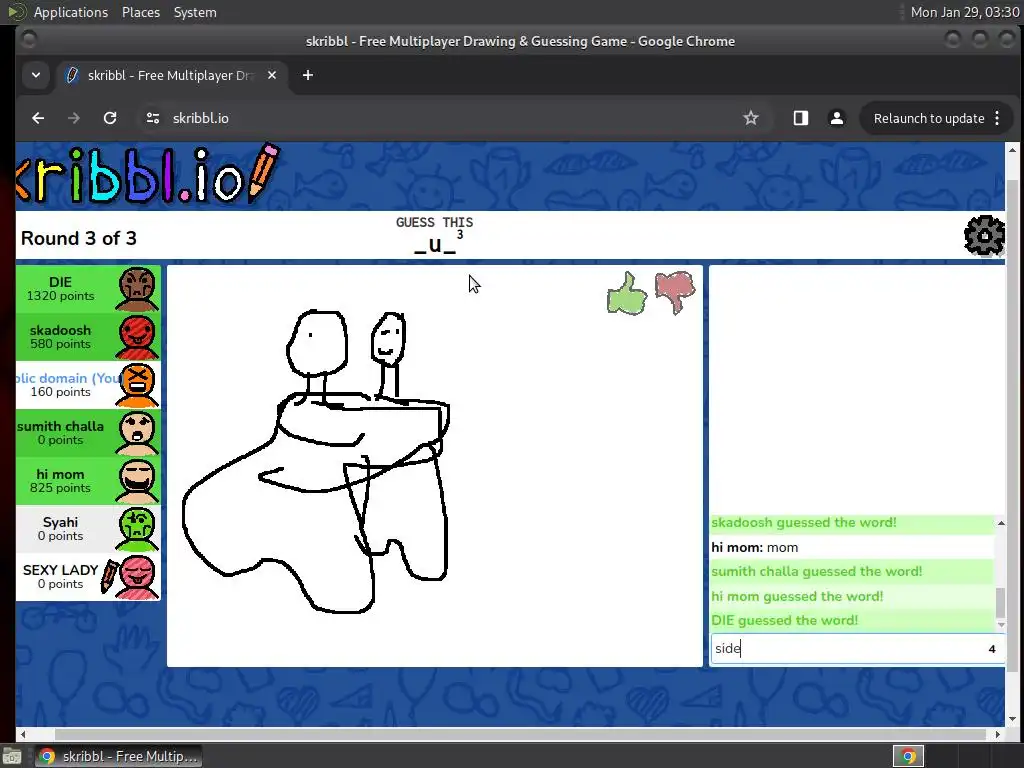Click the DIE 1320 points player row
The image size is (1024, 768).
pyautogui.click(x=88, y=289)
